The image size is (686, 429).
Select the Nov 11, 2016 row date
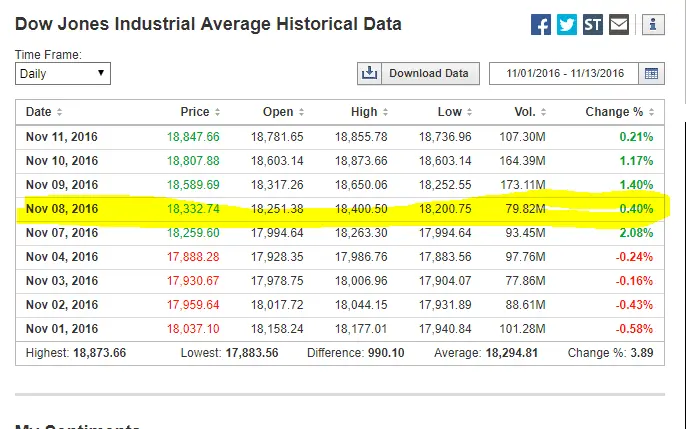[62, 137]
